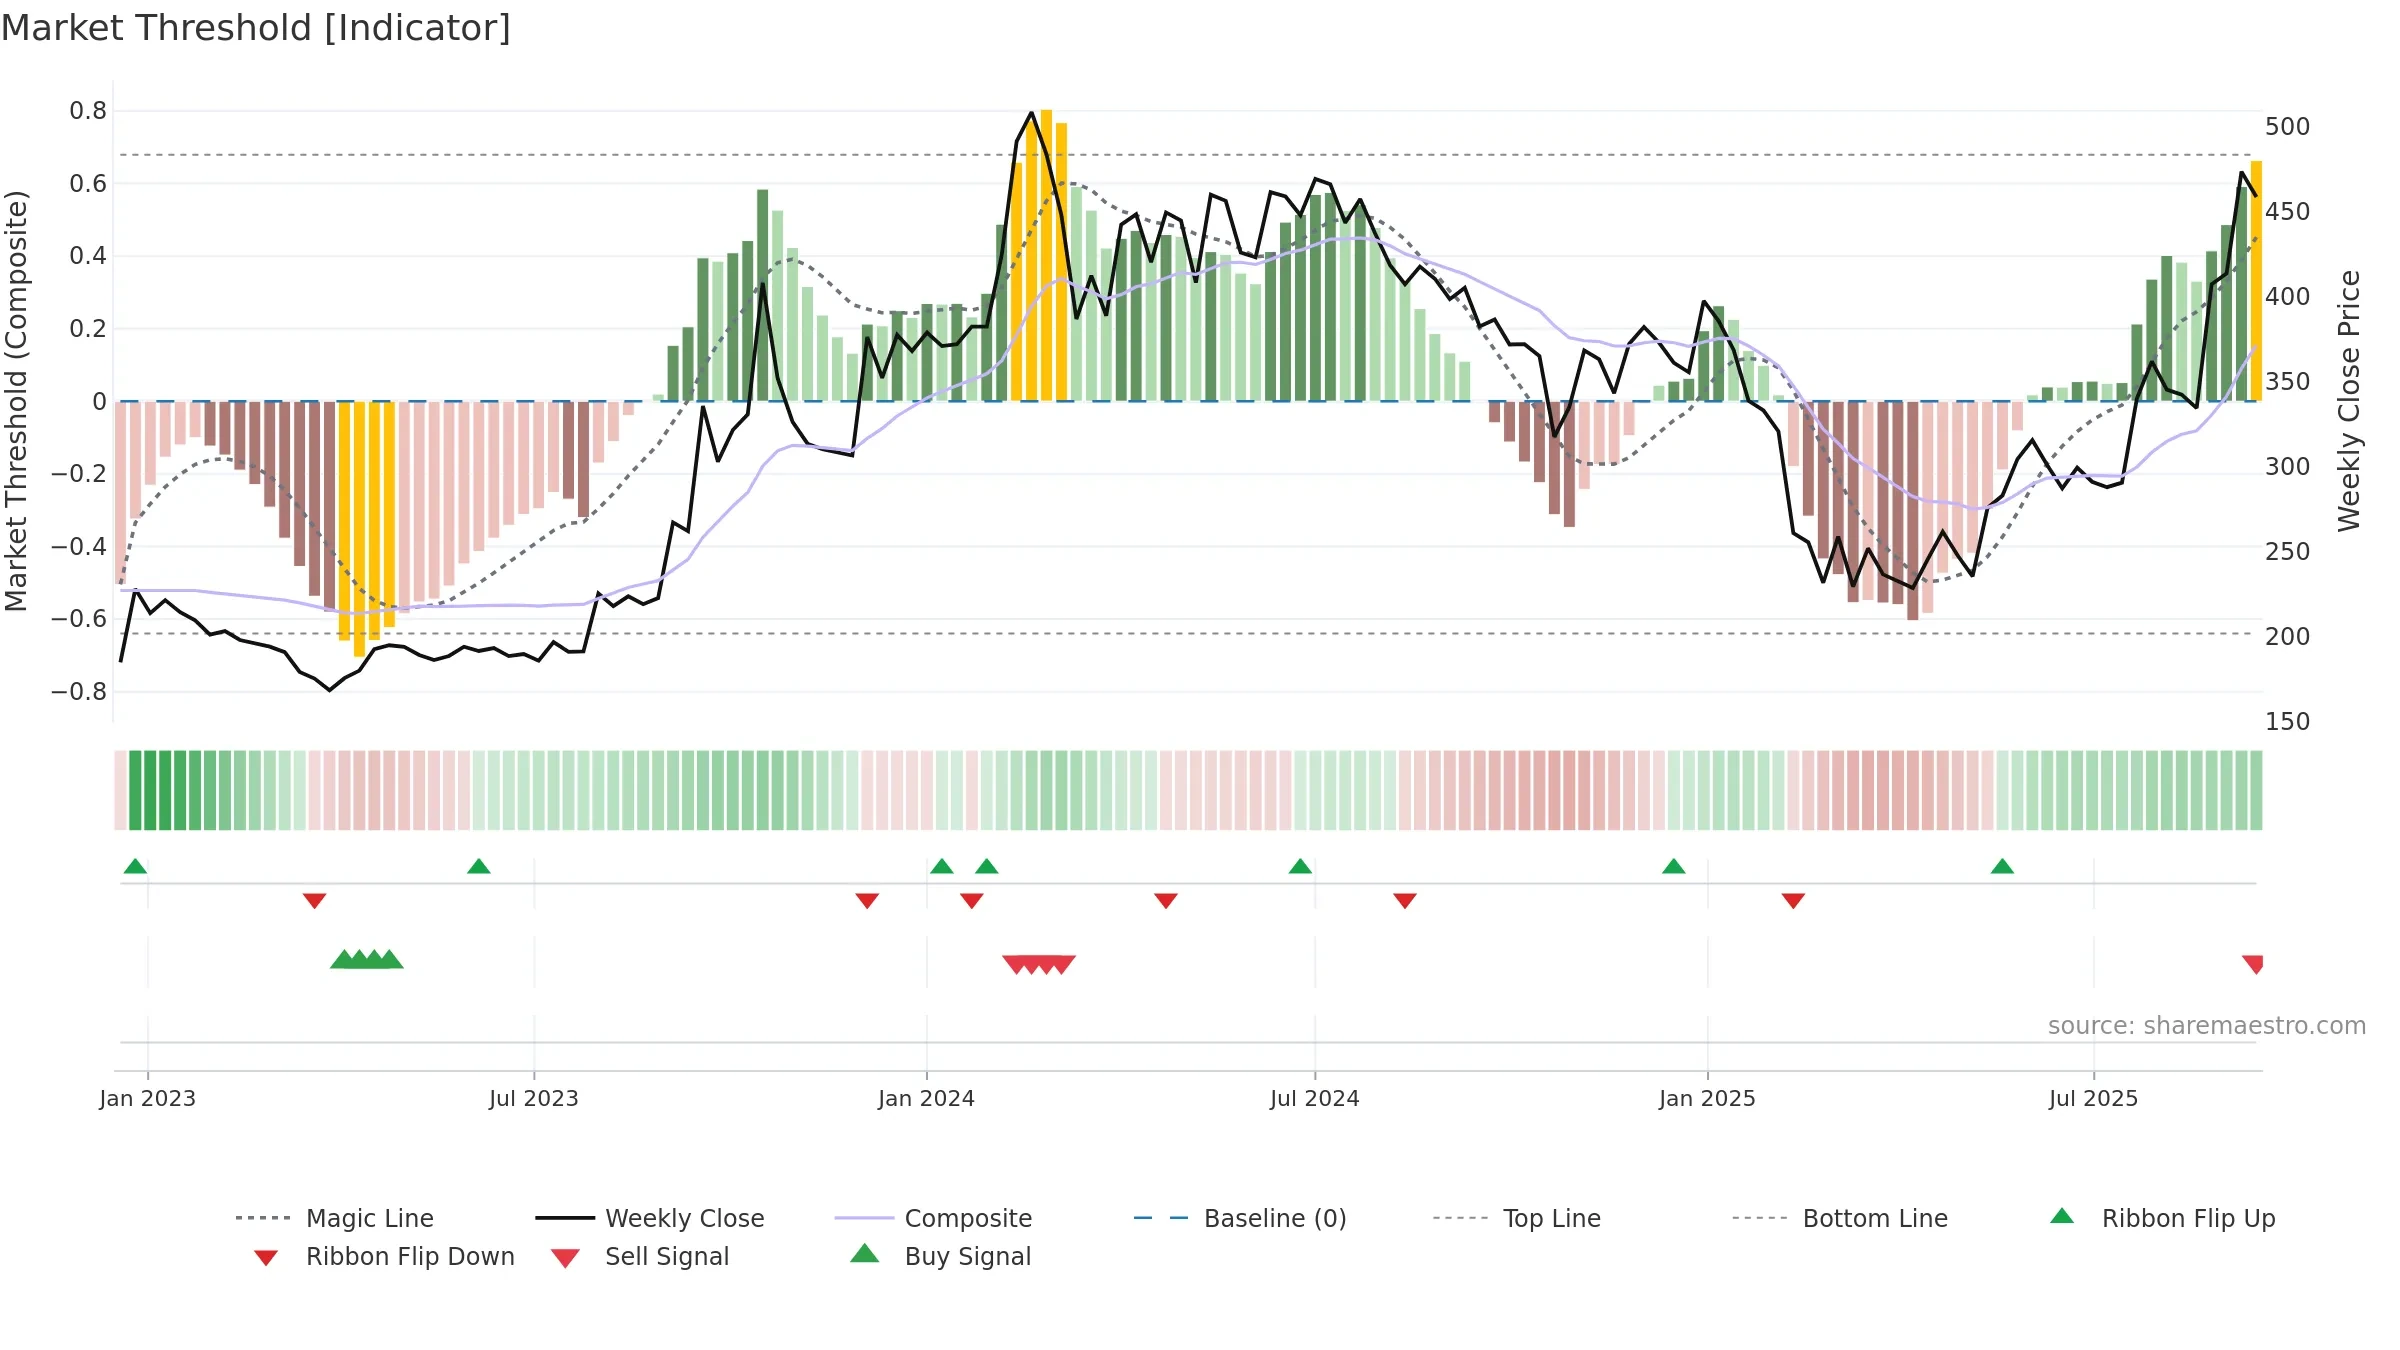
Task: Click the green triangle icon in Ribbon Flip Up legend
Action: [2062, 1216]
